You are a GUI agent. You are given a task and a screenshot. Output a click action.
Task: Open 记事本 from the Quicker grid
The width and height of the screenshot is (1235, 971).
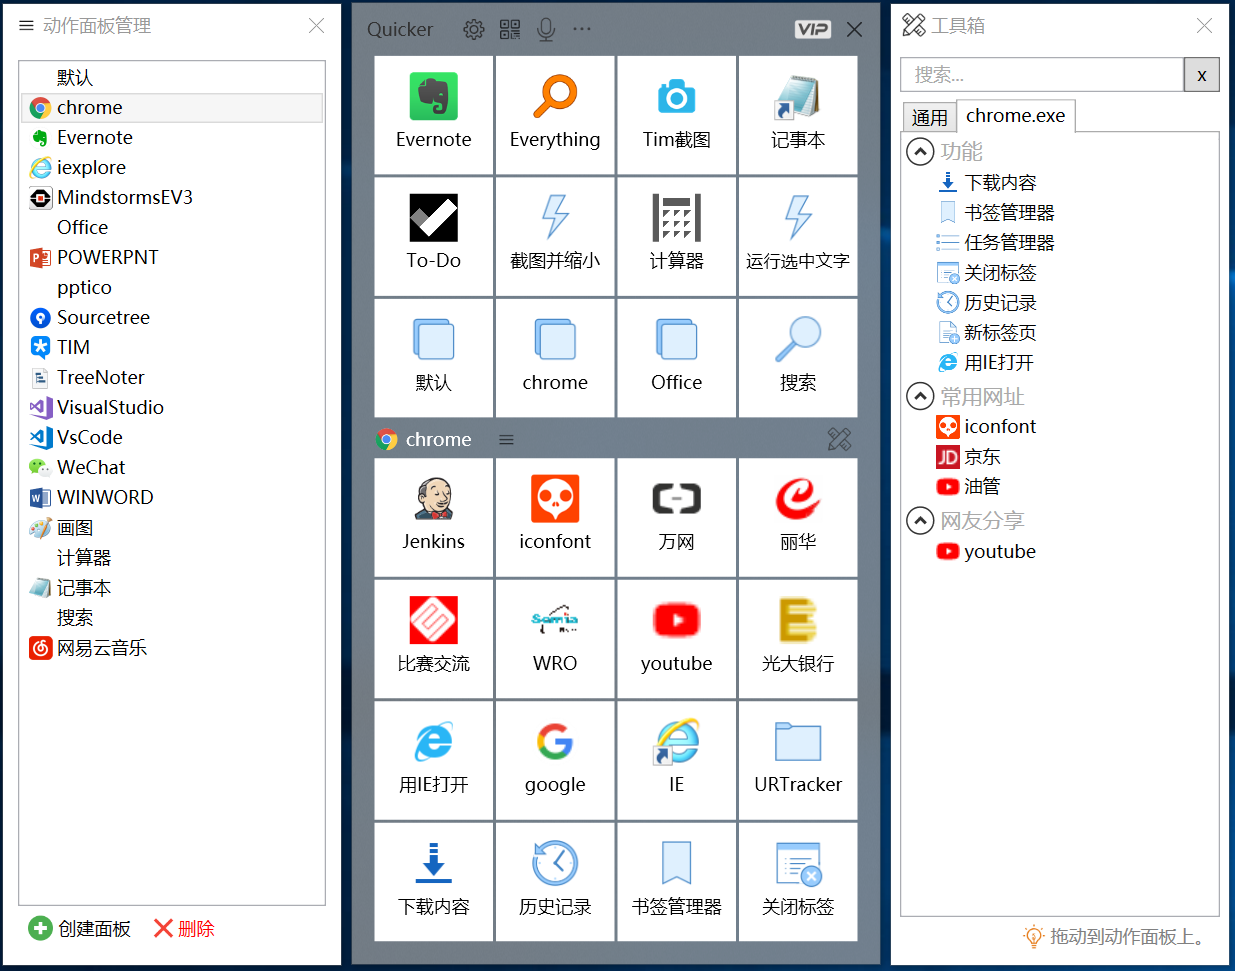click(798, 115)
